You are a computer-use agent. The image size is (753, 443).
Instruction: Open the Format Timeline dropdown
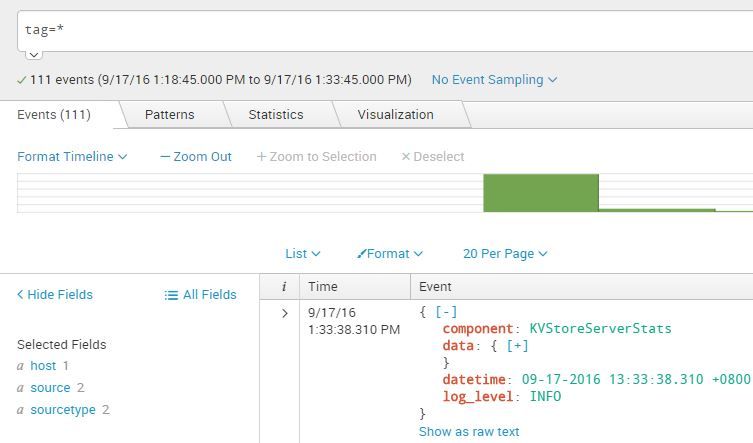click(x=72, y=156)
